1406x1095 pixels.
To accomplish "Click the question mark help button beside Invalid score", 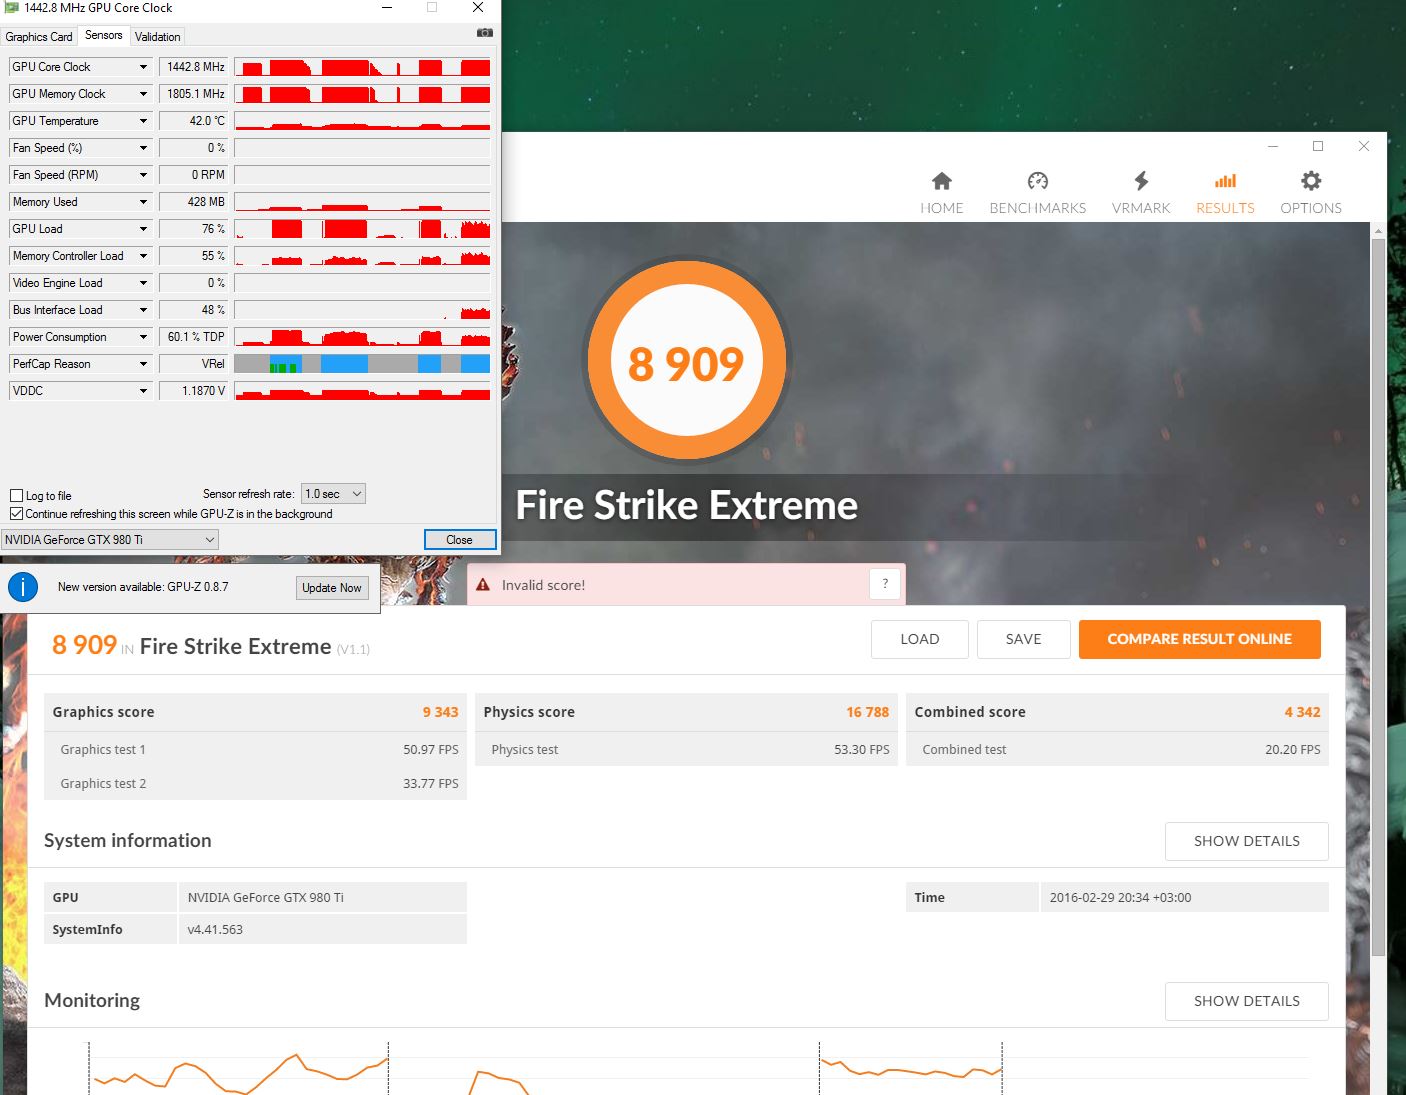I will (885, 584).
